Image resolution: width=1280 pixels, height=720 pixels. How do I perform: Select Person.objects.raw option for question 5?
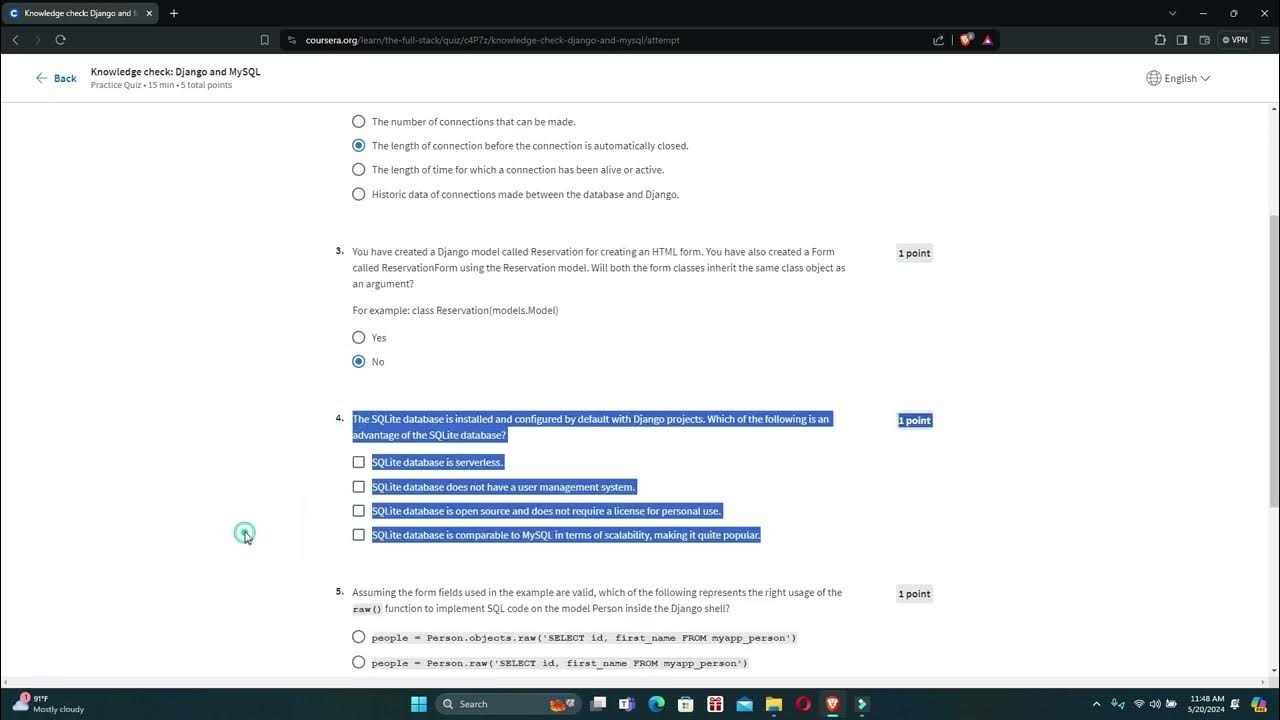pyautogui.click(x=358, y=637)
